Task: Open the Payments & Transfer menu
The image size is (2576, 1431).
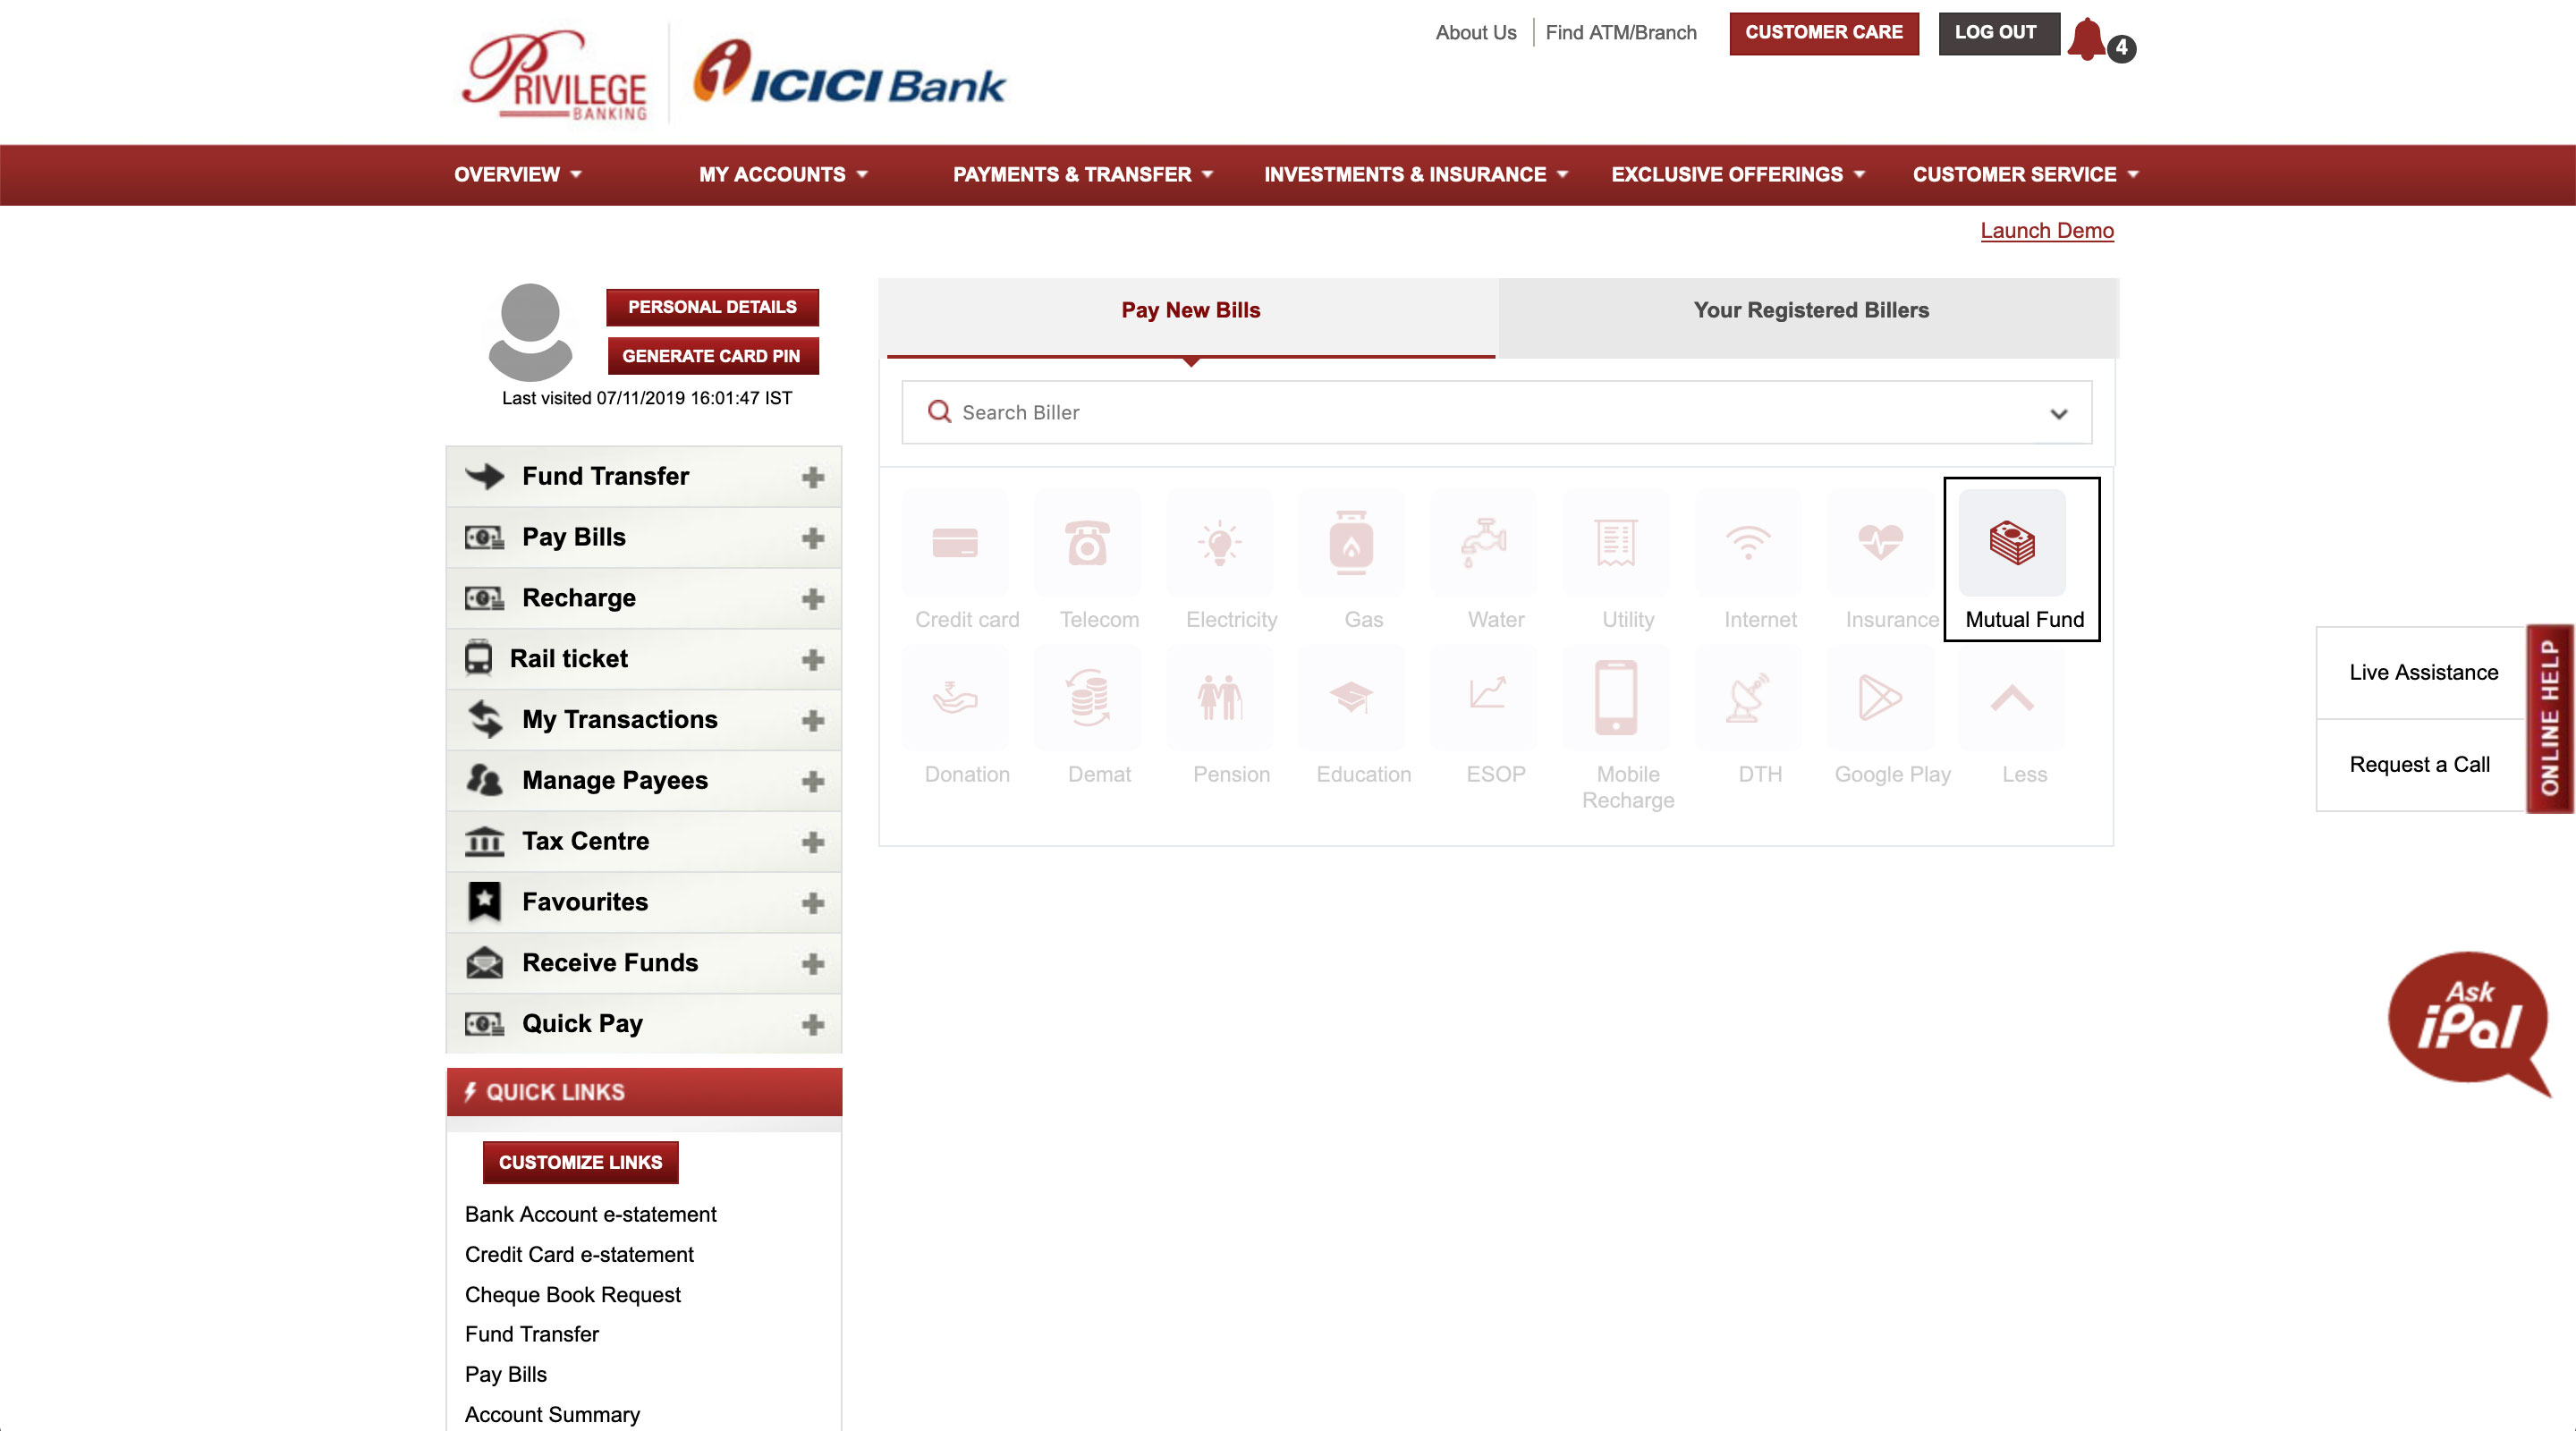Action: click(x=1082, y=174)
